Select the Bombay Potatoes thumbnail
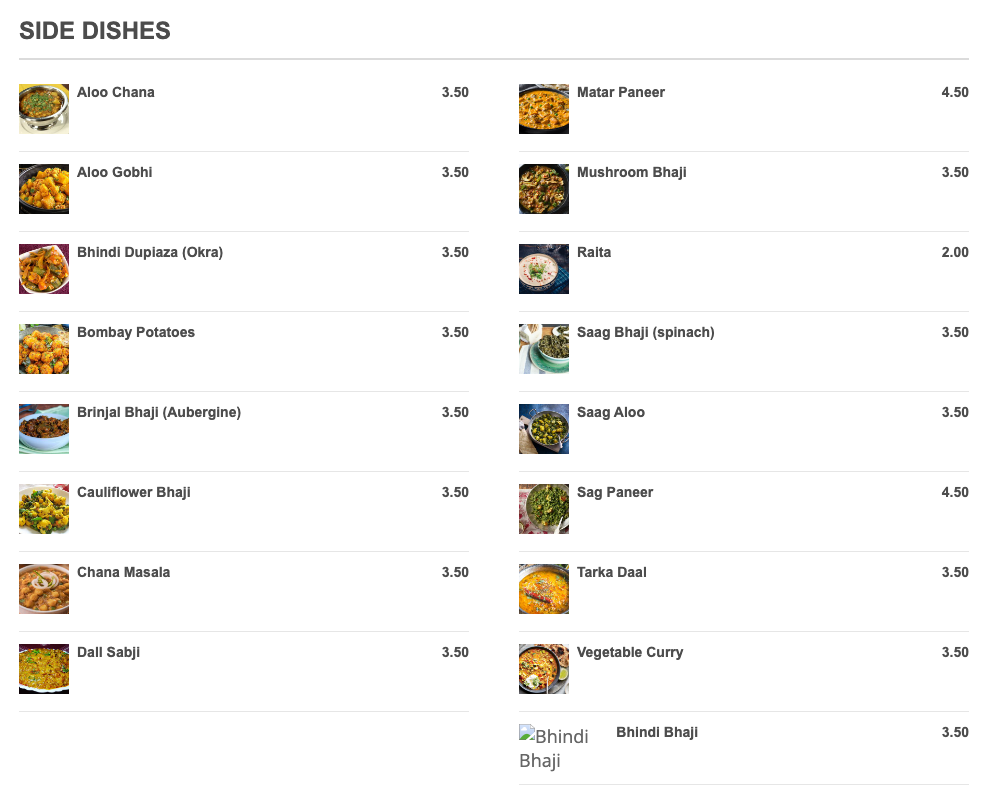Screen dimensions: 1002x800 pos(44,349)
